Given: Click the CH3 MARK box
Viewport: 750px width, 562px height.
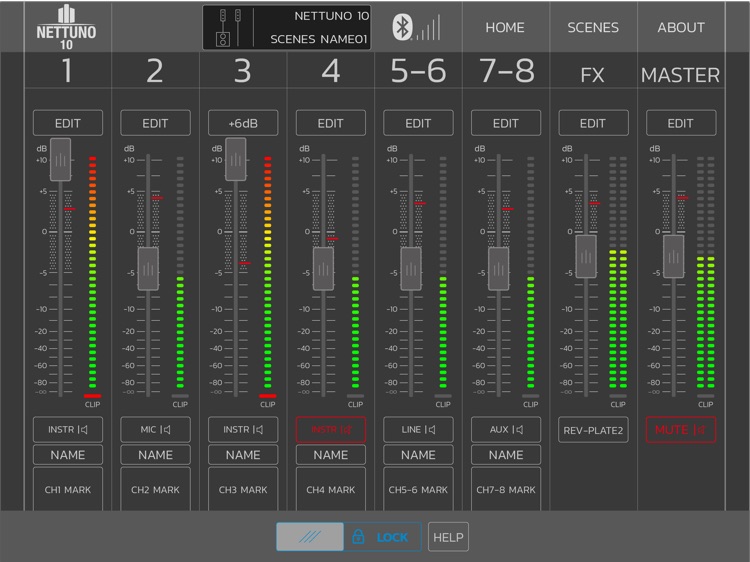Looking at the screenshot, I should click(243, 489).
